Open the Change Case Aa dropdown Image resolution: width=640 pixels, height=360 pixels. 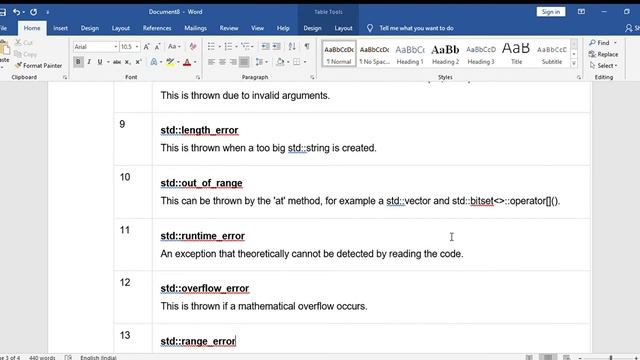point(174,47)
